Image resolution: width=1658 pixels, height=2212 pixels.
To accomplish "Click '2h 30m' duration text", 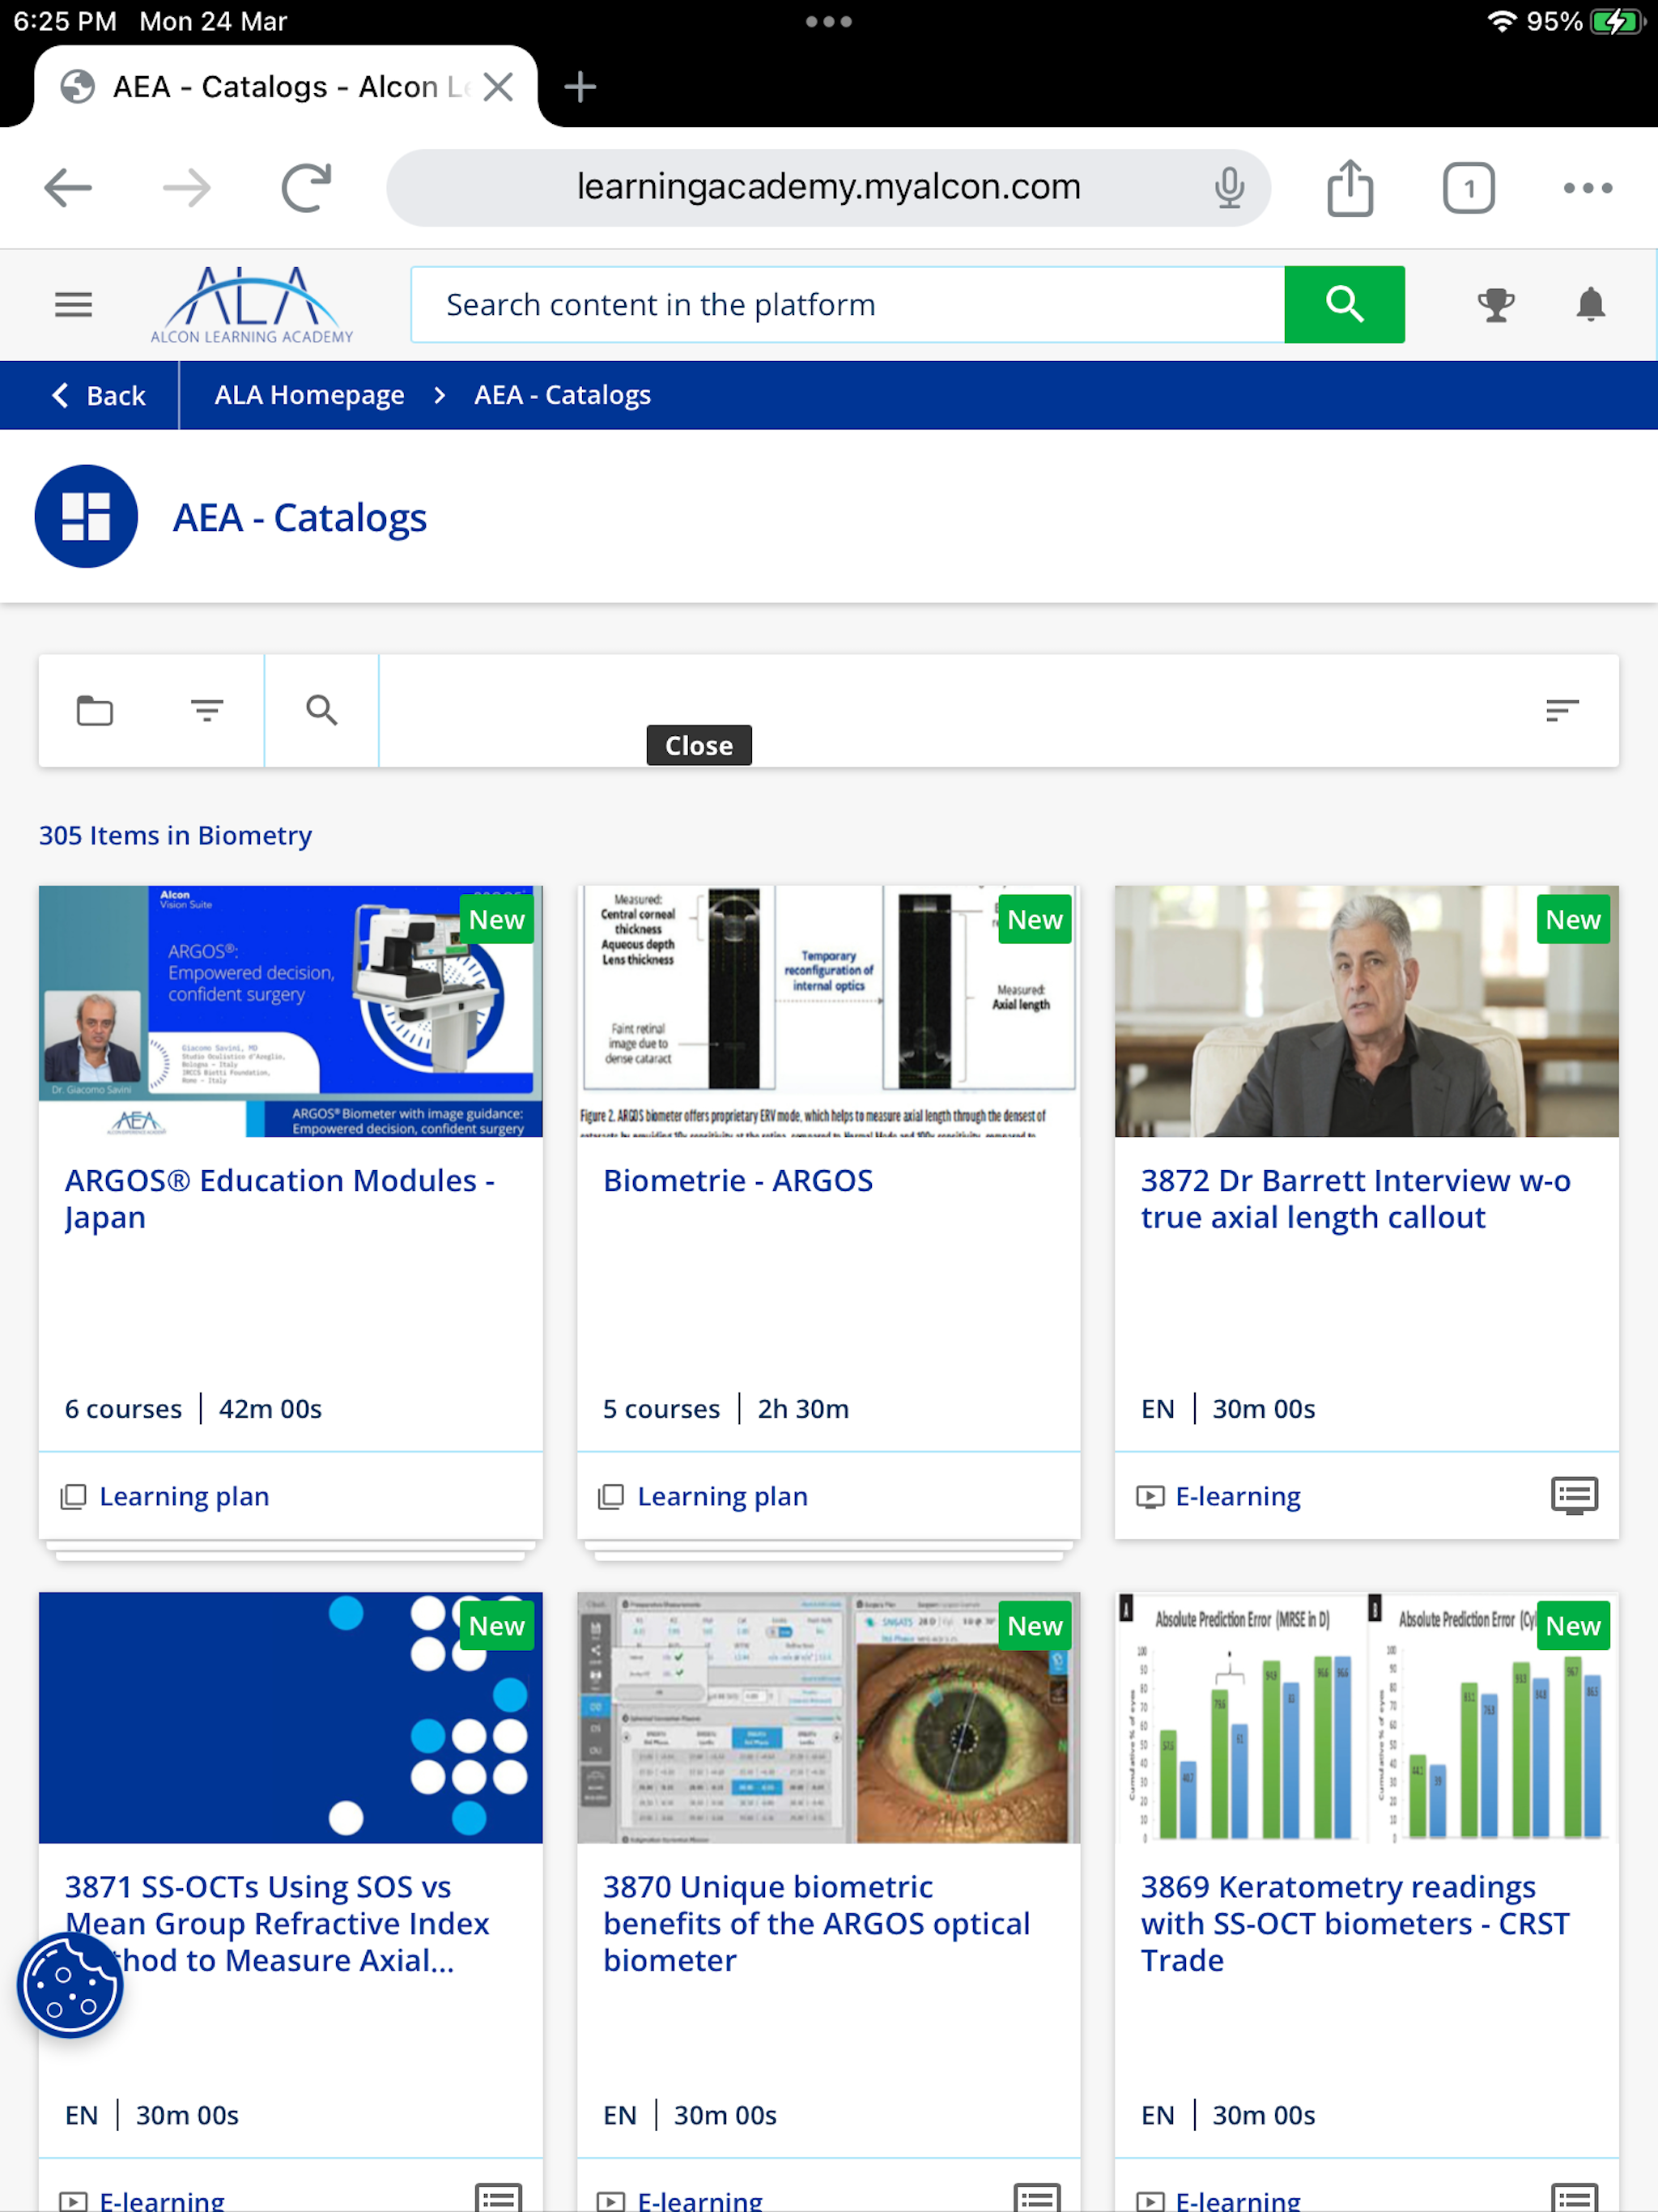I will [x=803, y=1408].
